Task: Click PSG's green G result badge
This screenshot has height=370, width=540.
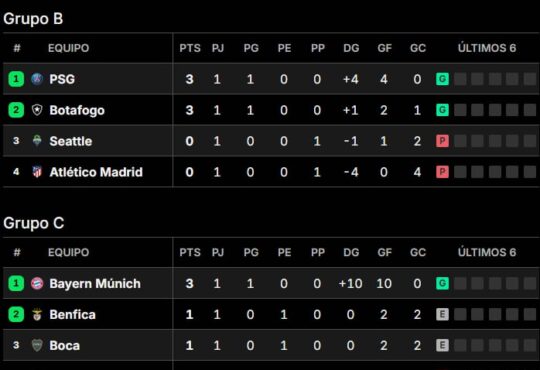Action: pyautogui.click(x=442, y=79)
